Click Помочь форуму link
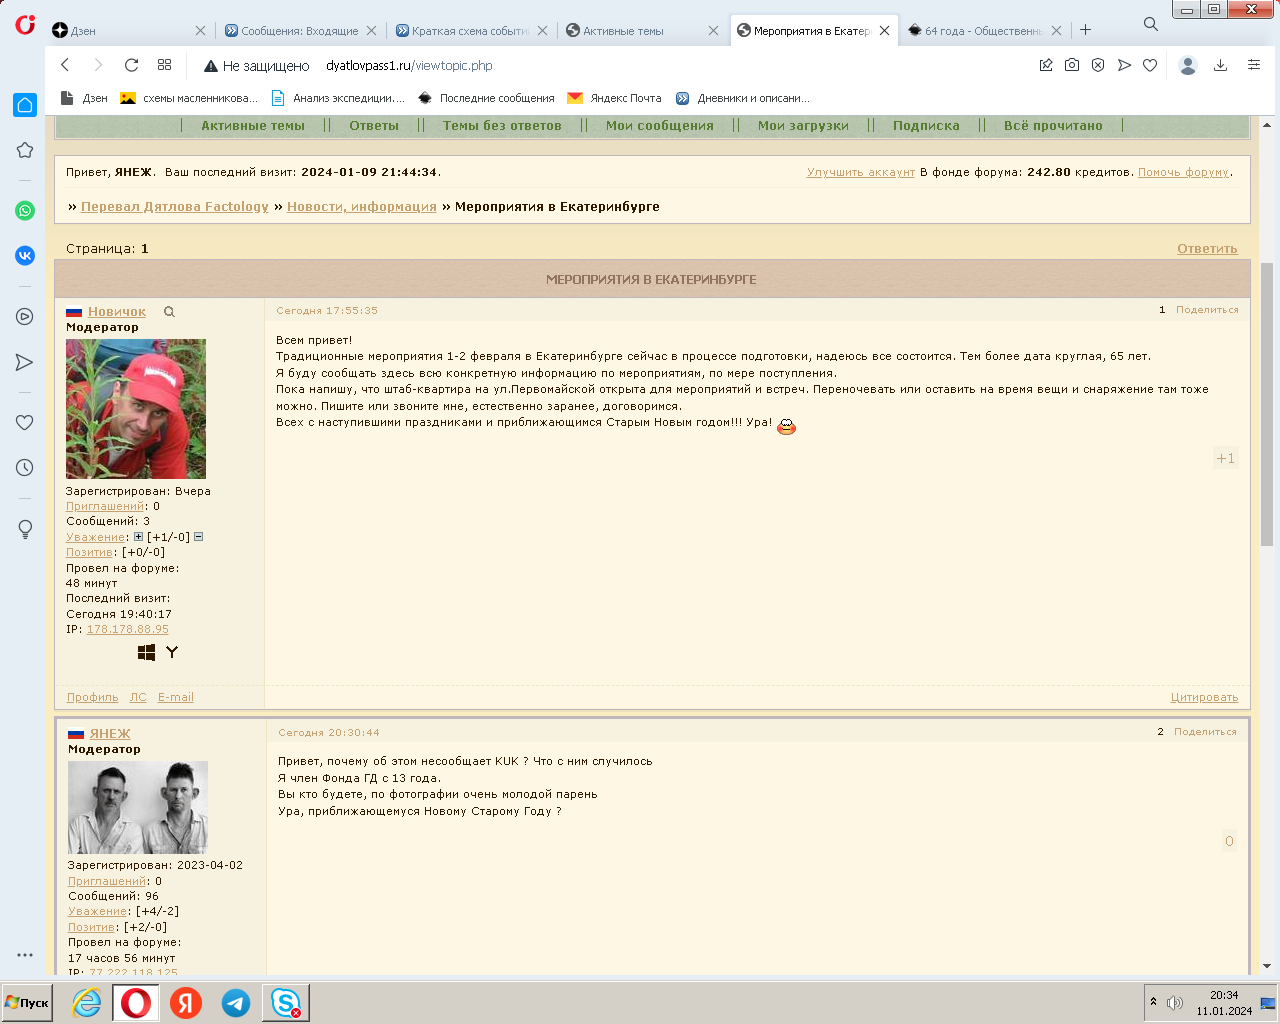The height and width of the screenshot is (1024, 1280). (x=1183, y=172)
